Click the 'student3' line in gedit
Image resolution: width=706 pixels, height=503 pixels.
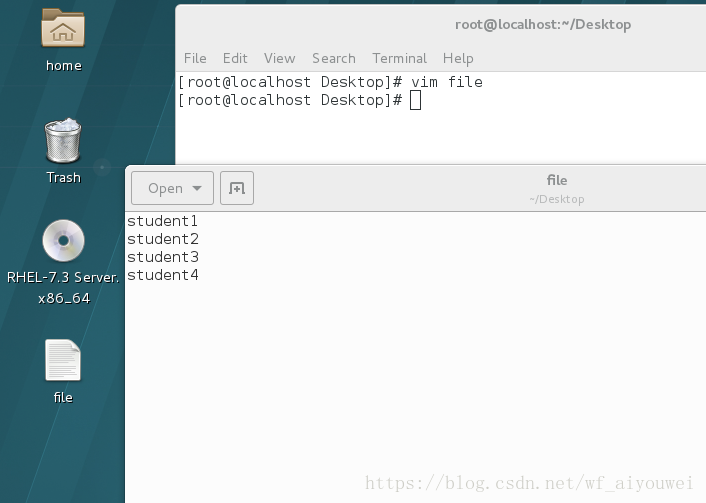click(x=163, y=257)
